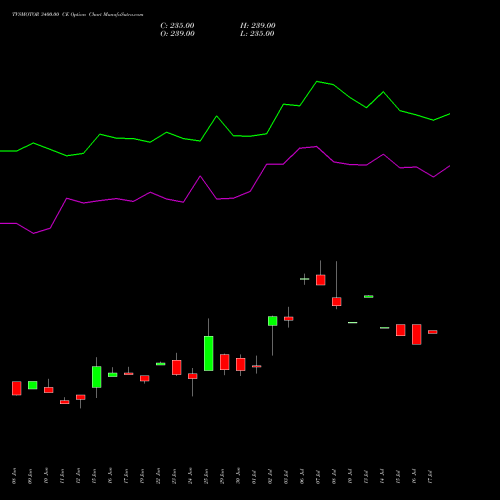This screenshot has height=500, width=500.
Task: Click the green indicator line peak at 07 Jul
Action: point(317,81)
